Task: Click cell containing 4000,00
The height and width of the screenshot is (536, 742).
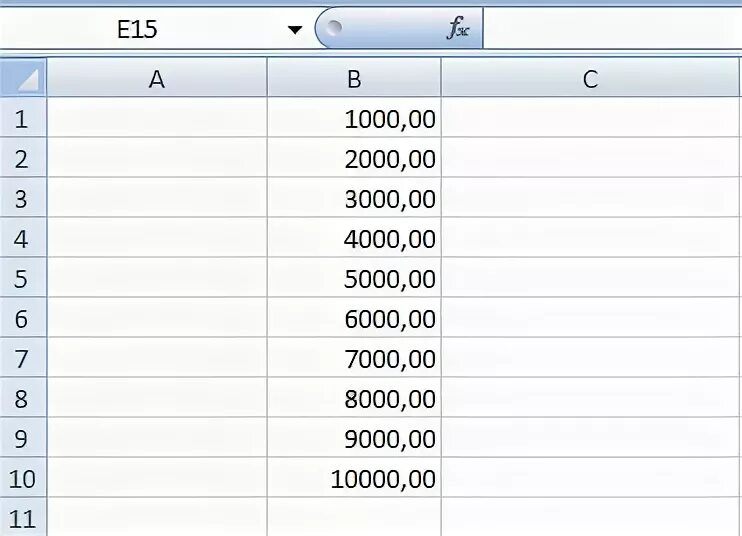Action: pyautogui.click(x=354, y=237)
